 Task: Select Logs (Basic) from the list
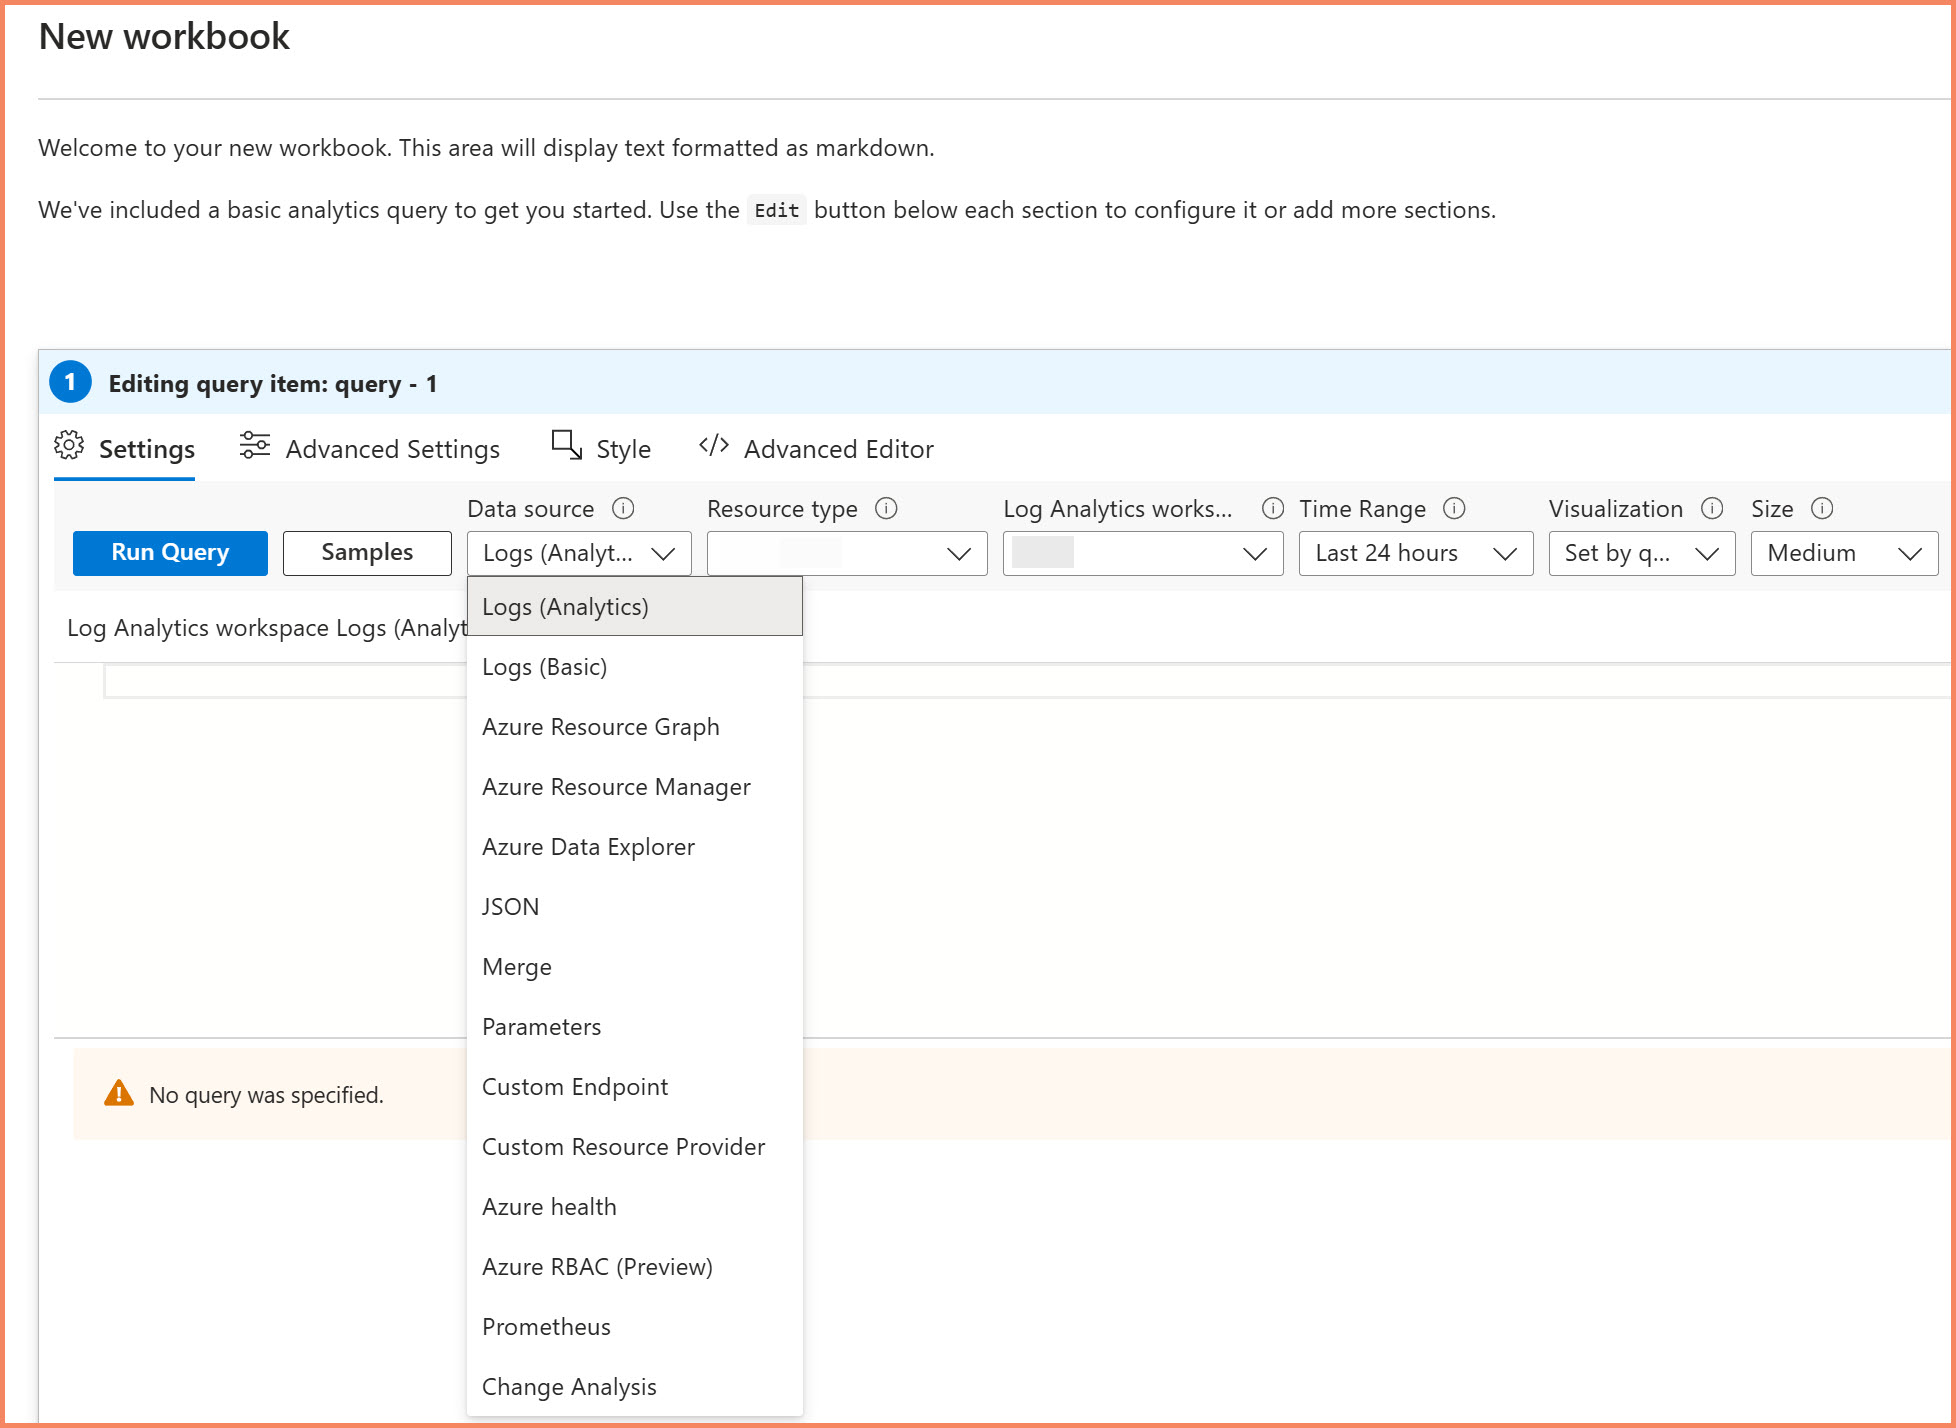(x=635, y=667)
